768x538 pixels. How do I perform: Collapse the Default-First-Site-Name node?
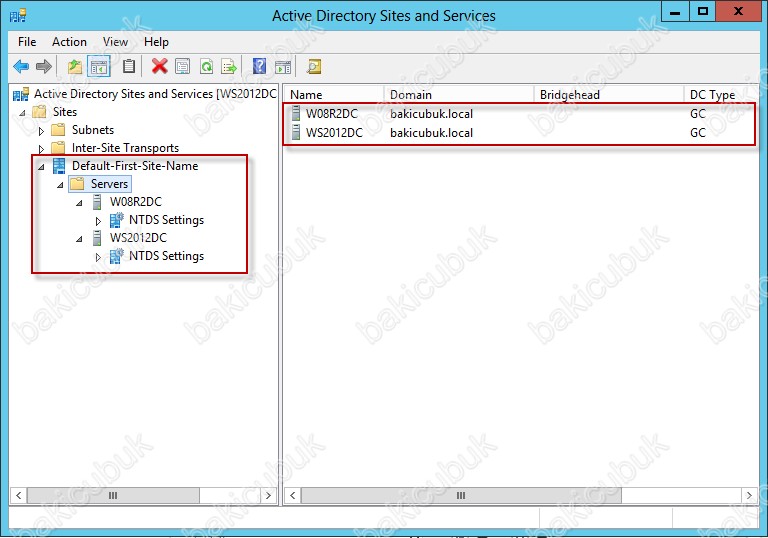pyautogui.click(x=41, y=167)
